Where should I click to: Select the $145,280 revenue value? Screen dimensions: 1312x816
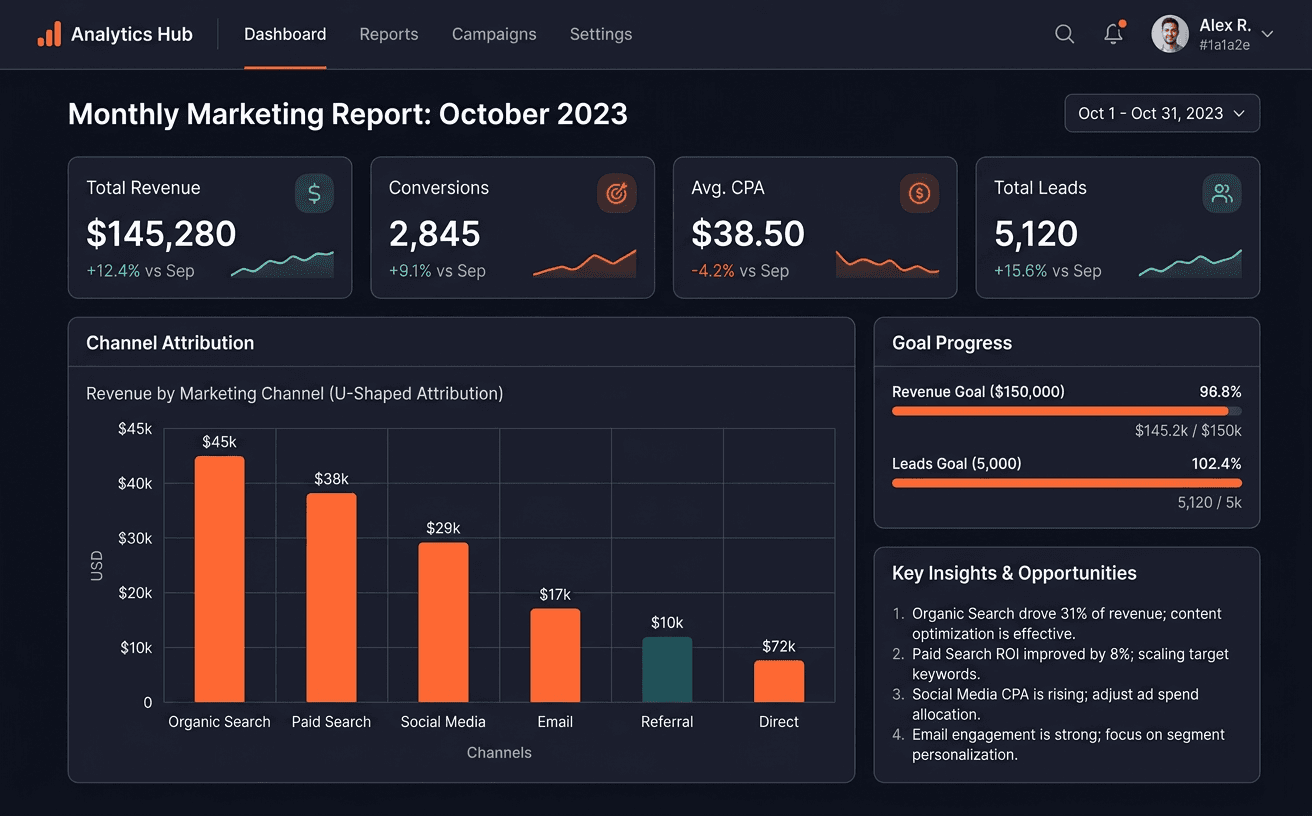pos(161,233)
